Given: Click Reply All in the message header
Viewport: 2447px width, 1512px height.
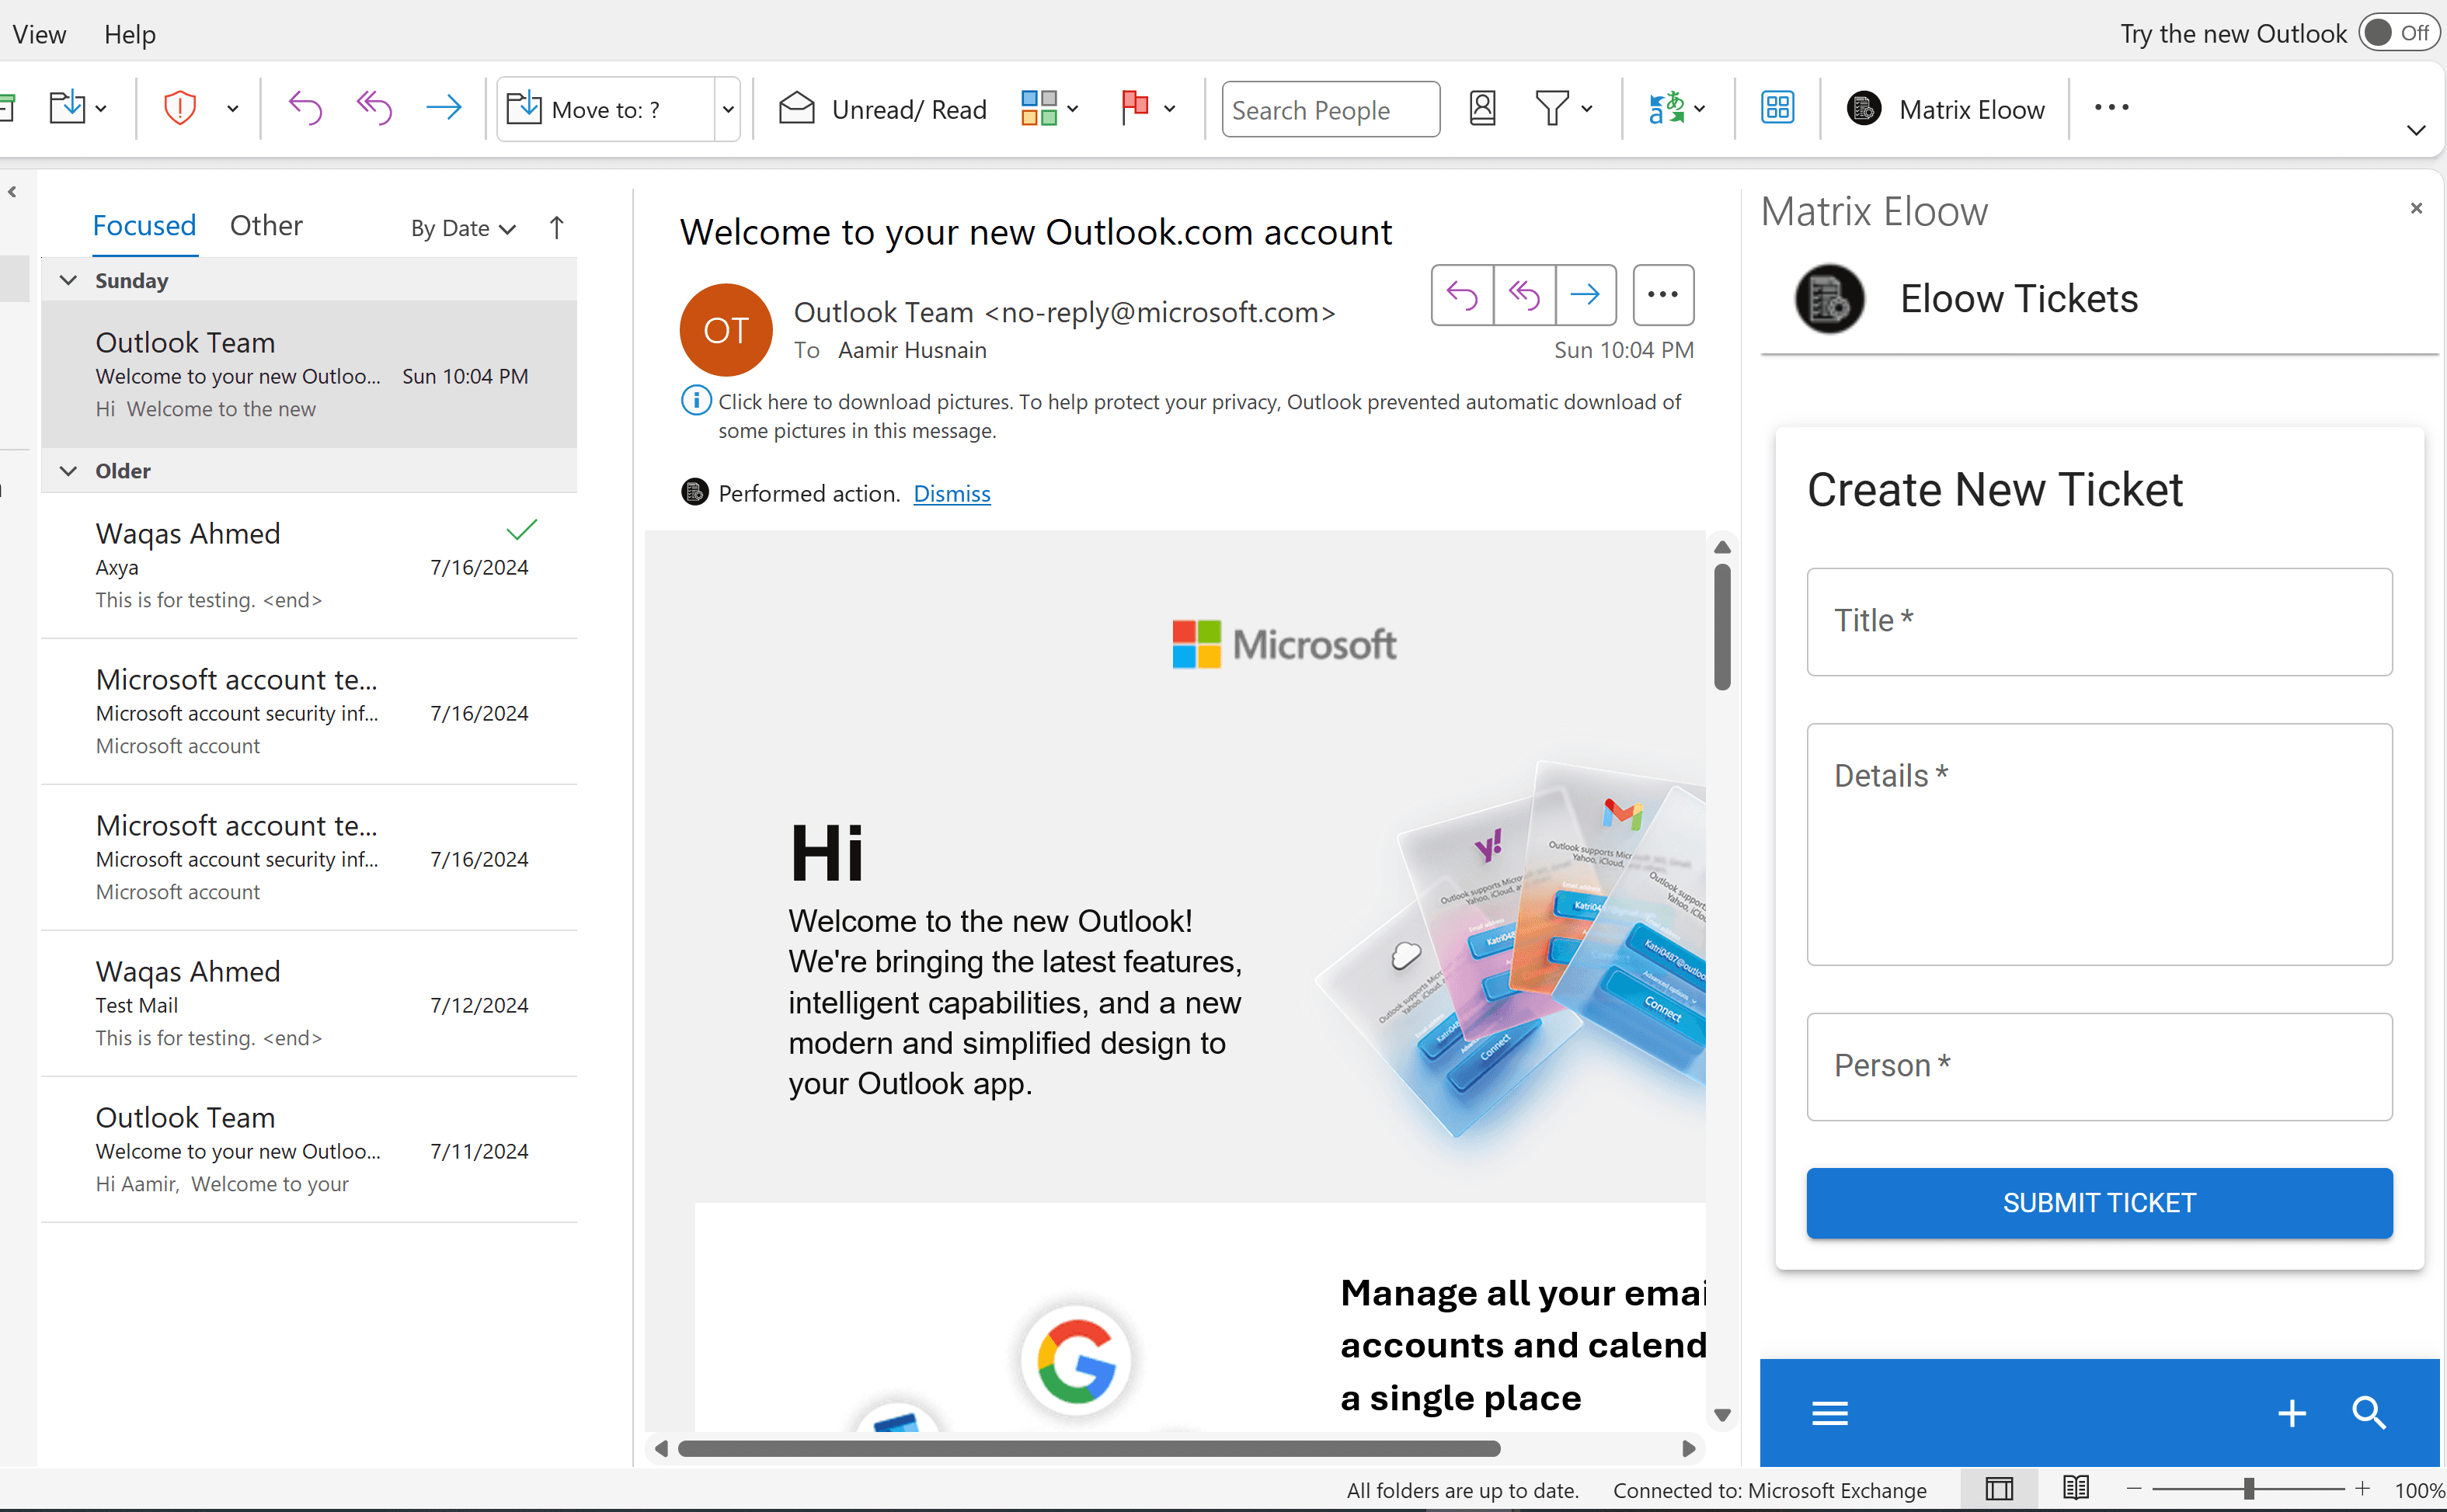Looking at the screenshot, I should [x=1524, y=294].
